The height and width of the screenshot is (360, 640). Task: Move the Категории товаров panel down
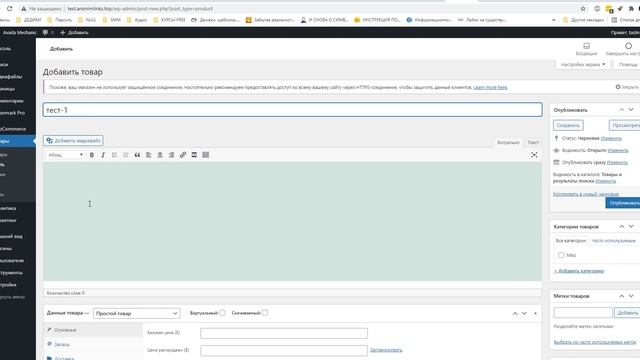[x=631, y=227]
